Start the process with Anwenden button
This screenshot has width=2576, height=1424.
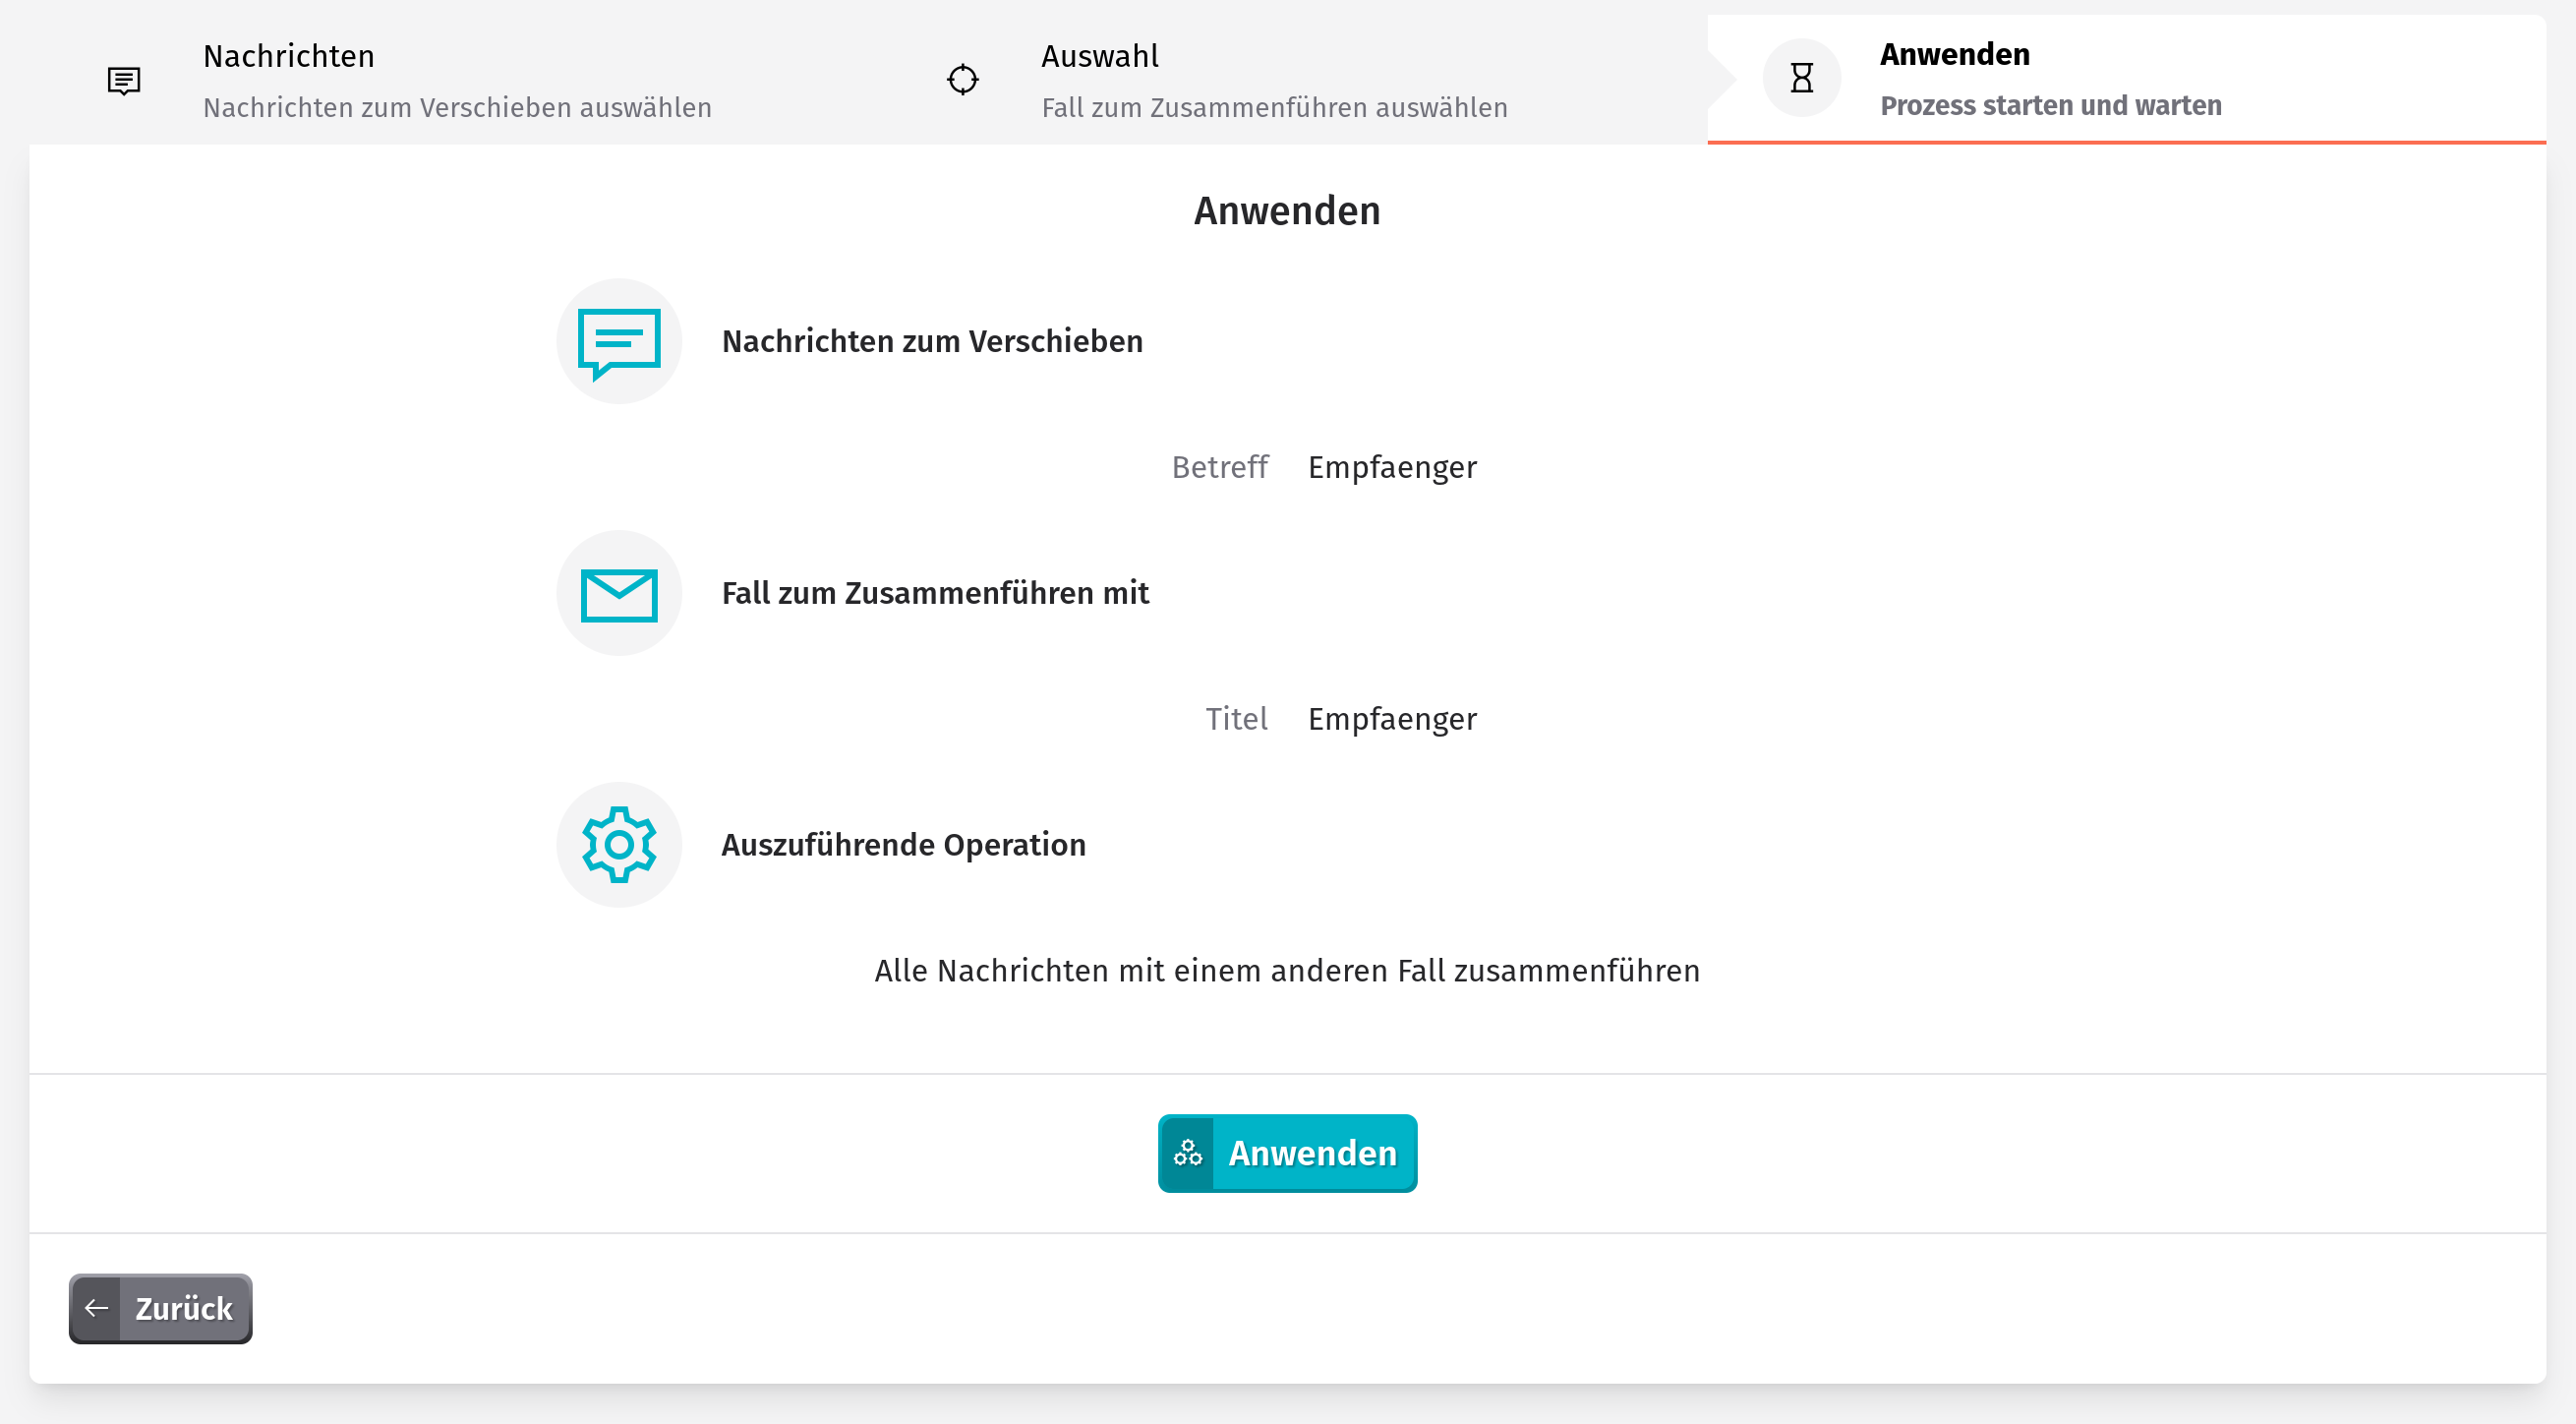pyautogui.click(x=1287, y=1153)
